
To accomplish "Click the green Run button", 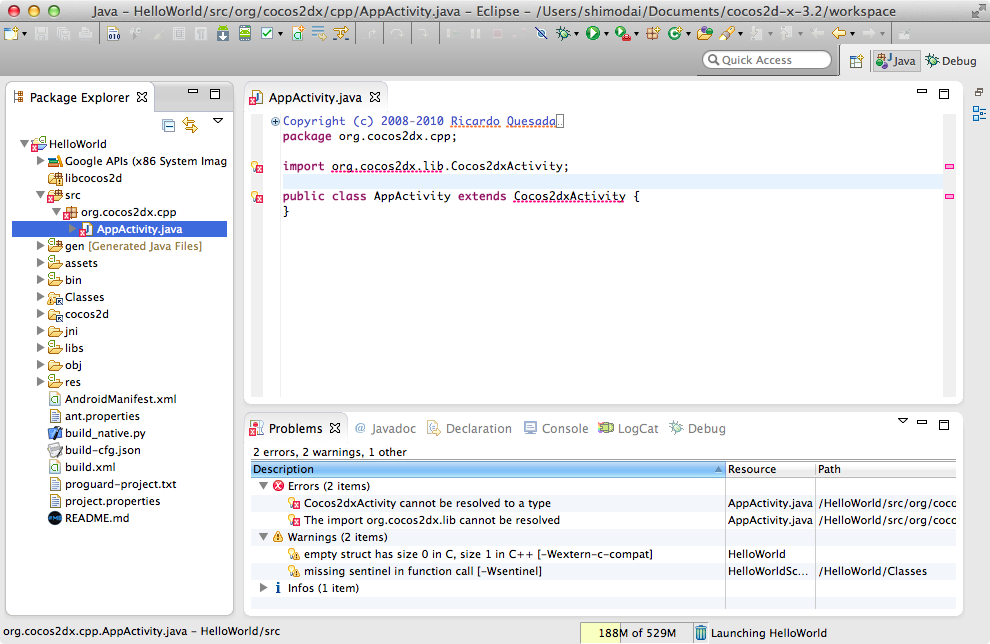I will tap(593, 33).
